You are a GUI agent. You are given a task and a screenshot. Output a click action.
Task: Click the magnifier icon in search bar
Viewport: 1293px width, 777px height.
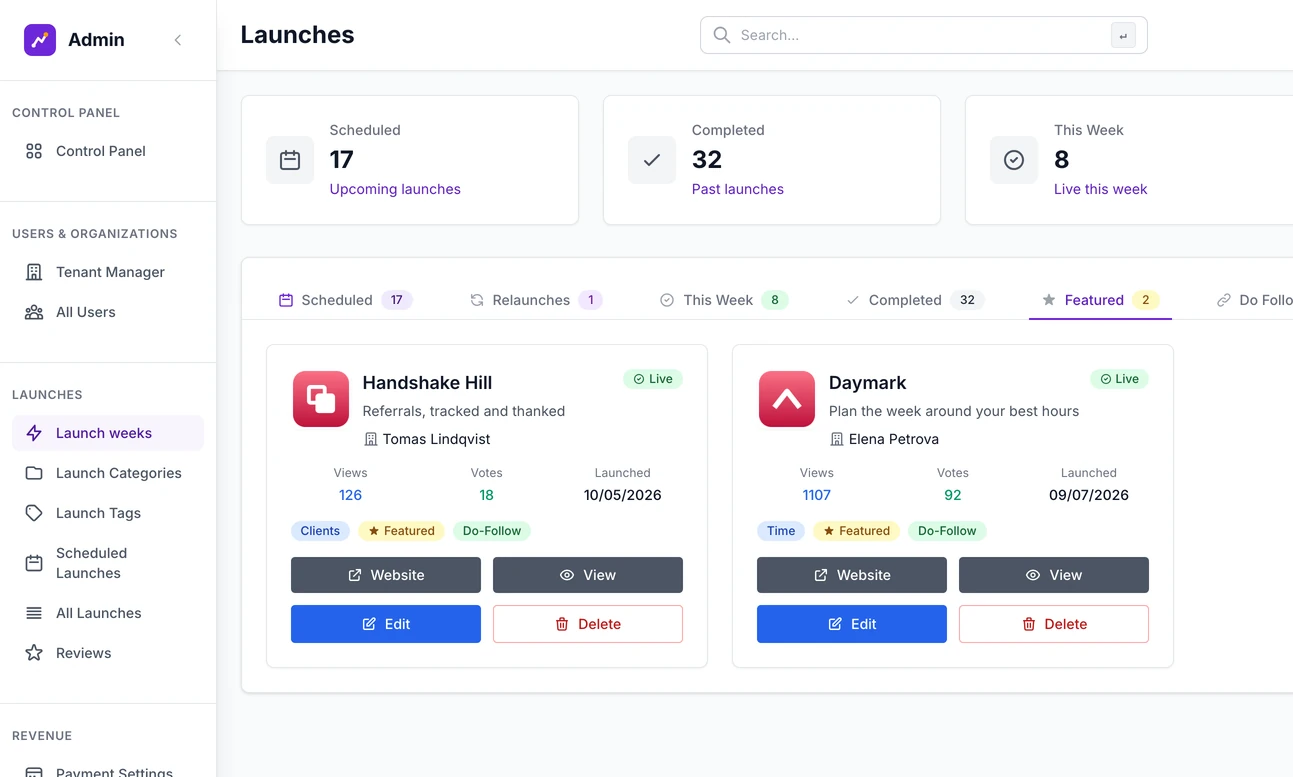pyautogui.click(x=722, y=35)
